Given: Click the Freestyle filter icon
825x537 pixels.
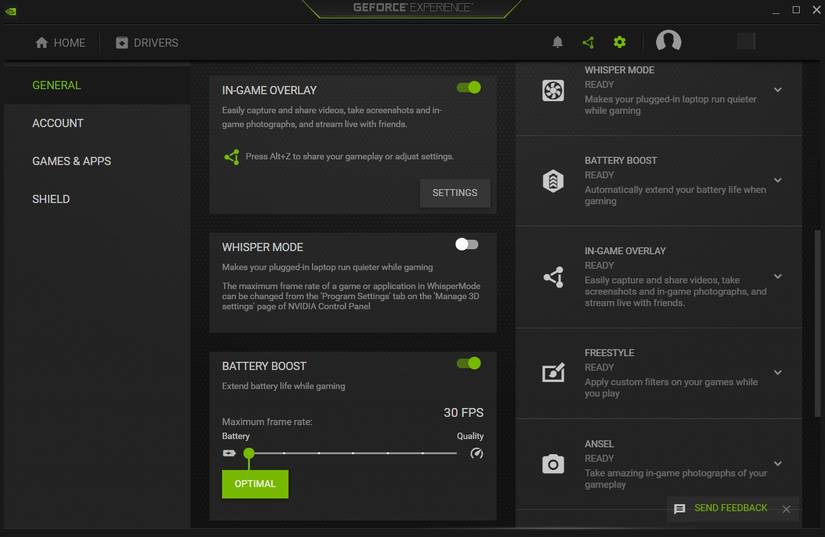Looking at the screenshot, I should tap(553, 372).
